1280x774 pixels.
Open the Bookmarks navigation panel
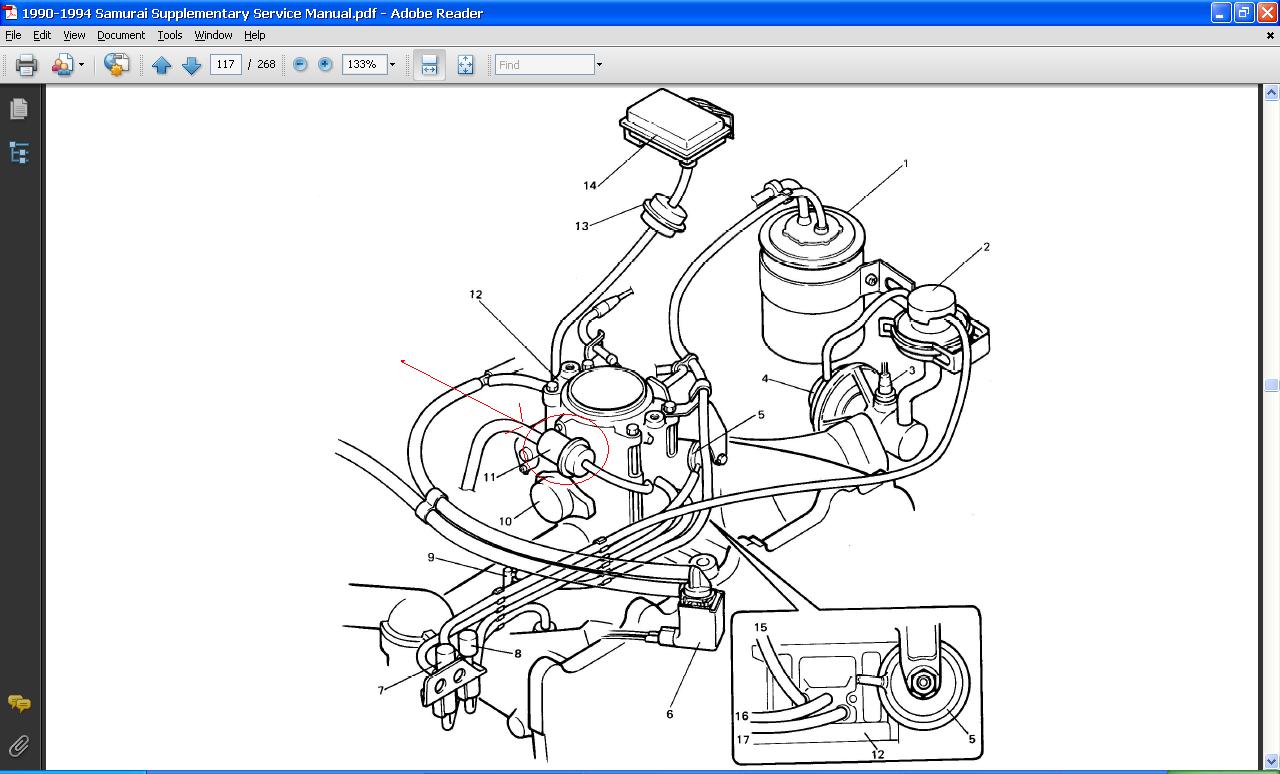pyautogui.click(x=19, y=153)
